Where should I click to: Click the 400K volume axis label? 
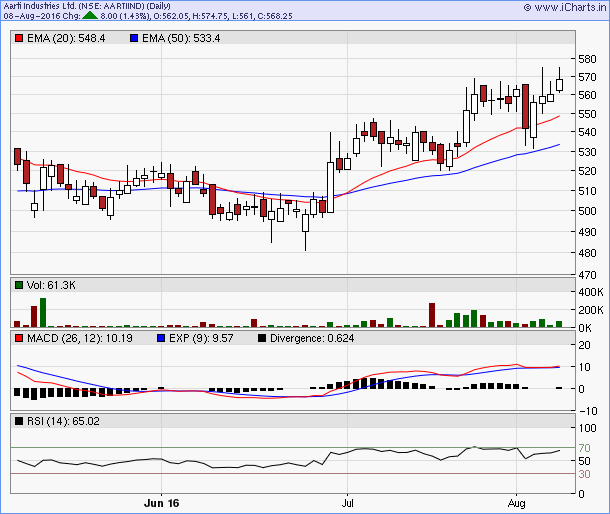pyautogui.click(x=591, y=292)
